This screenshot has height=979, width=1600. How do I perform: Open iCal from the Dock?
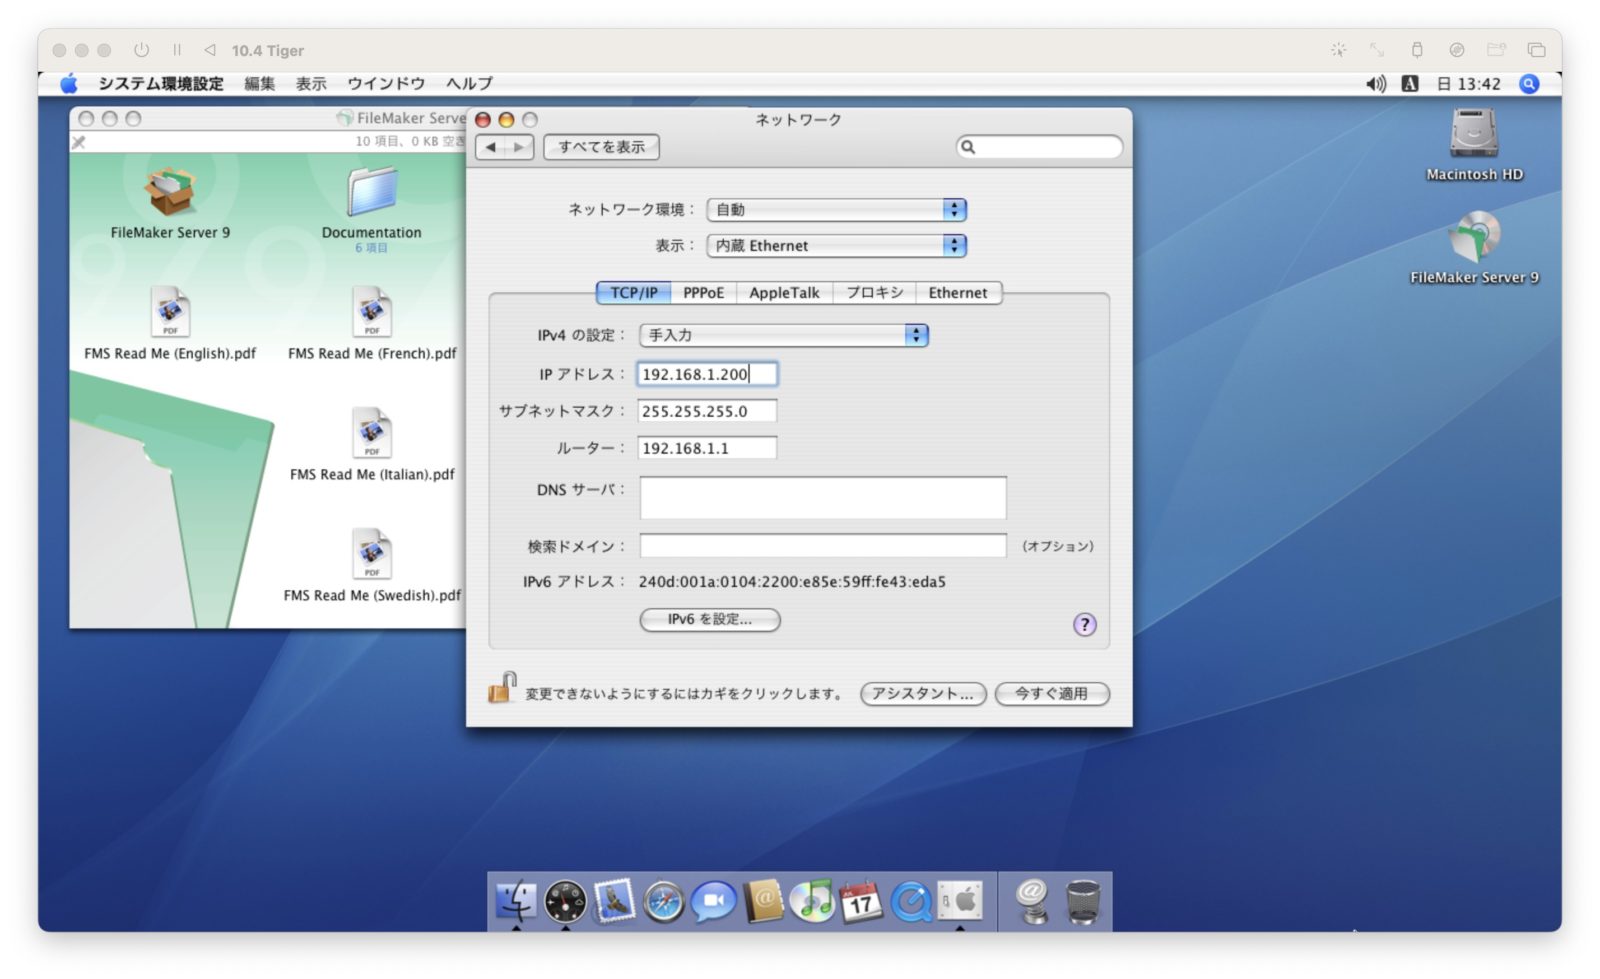point(862,900)
